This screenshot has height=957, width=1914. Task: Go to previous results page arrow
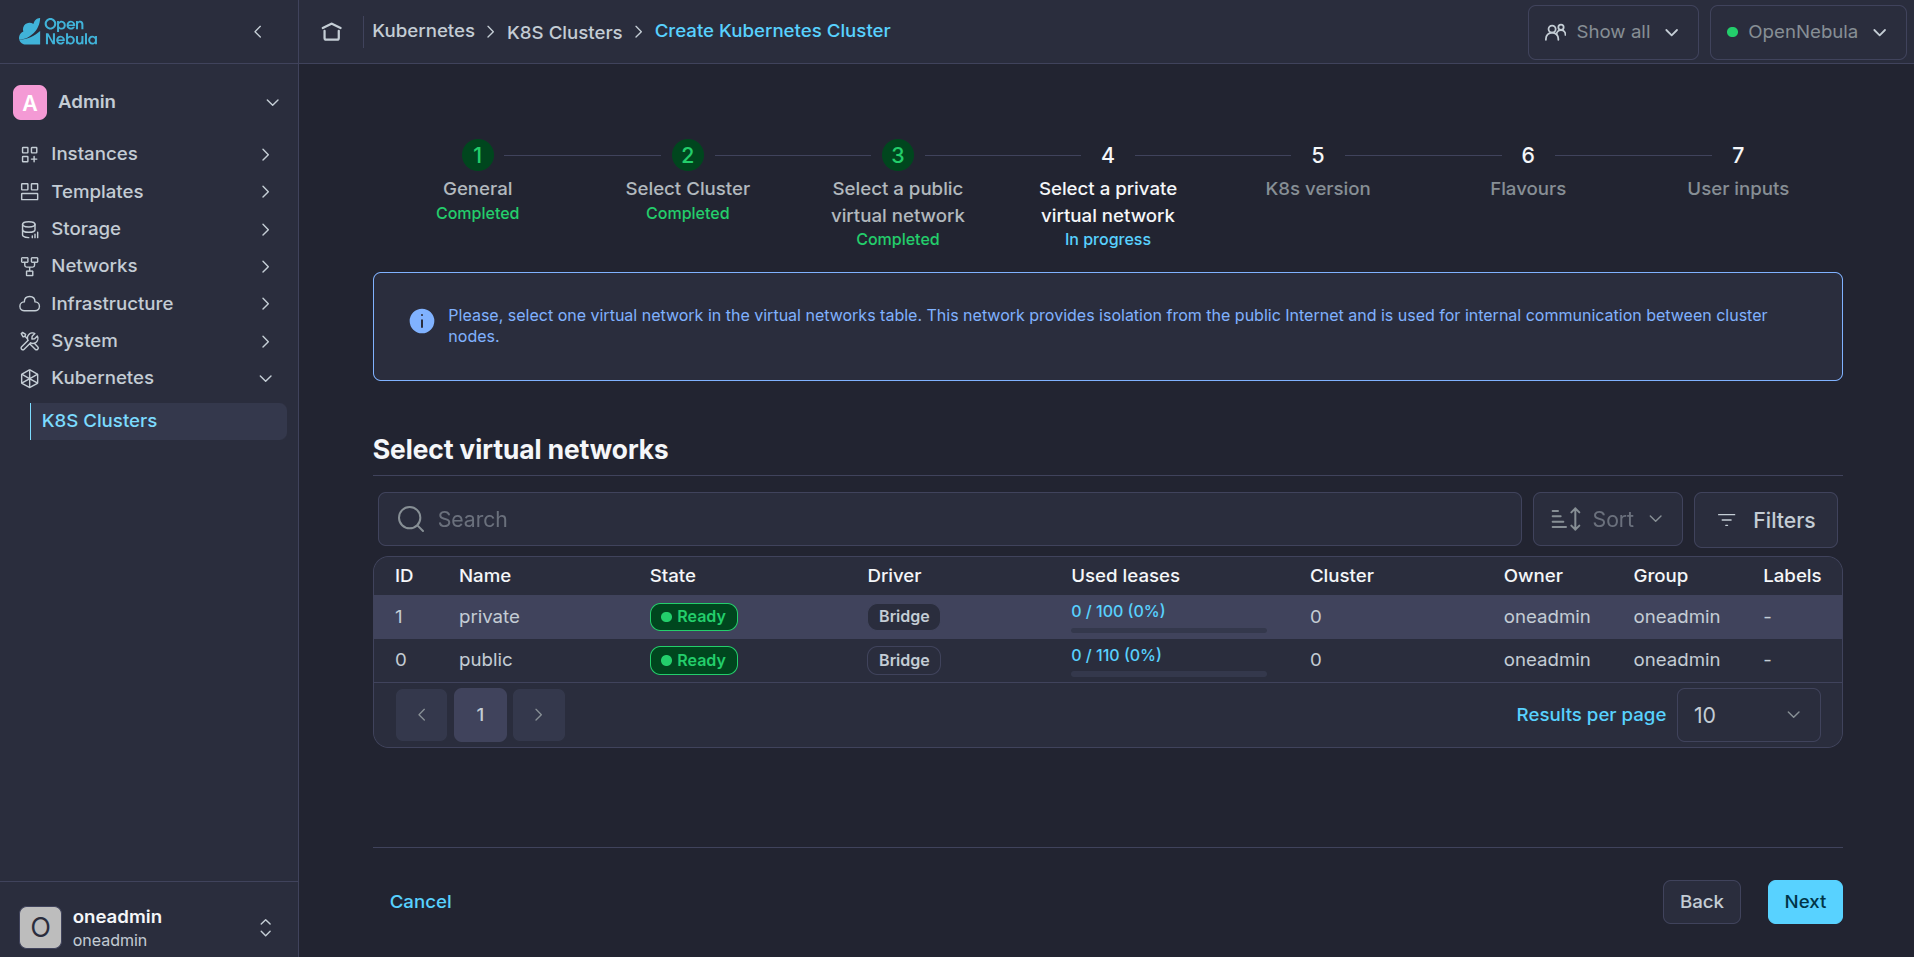(x=421, y=715)
